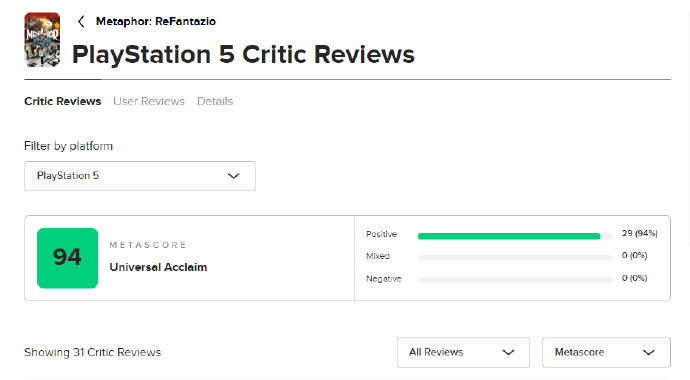Click the green 94 Metascore badge
Viewport: 690px width, 380px height.
[x=67, y=258]
